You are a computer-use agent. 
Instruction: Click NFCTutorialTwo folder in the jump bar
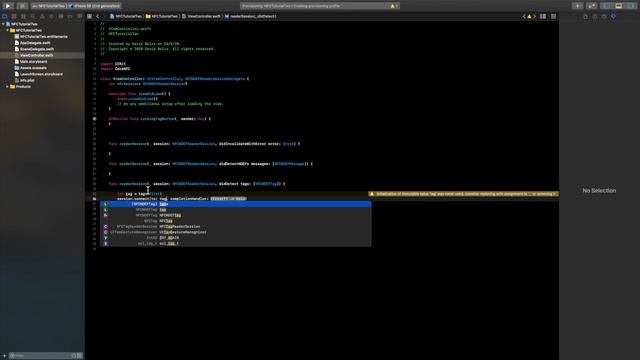click(162, 16)
